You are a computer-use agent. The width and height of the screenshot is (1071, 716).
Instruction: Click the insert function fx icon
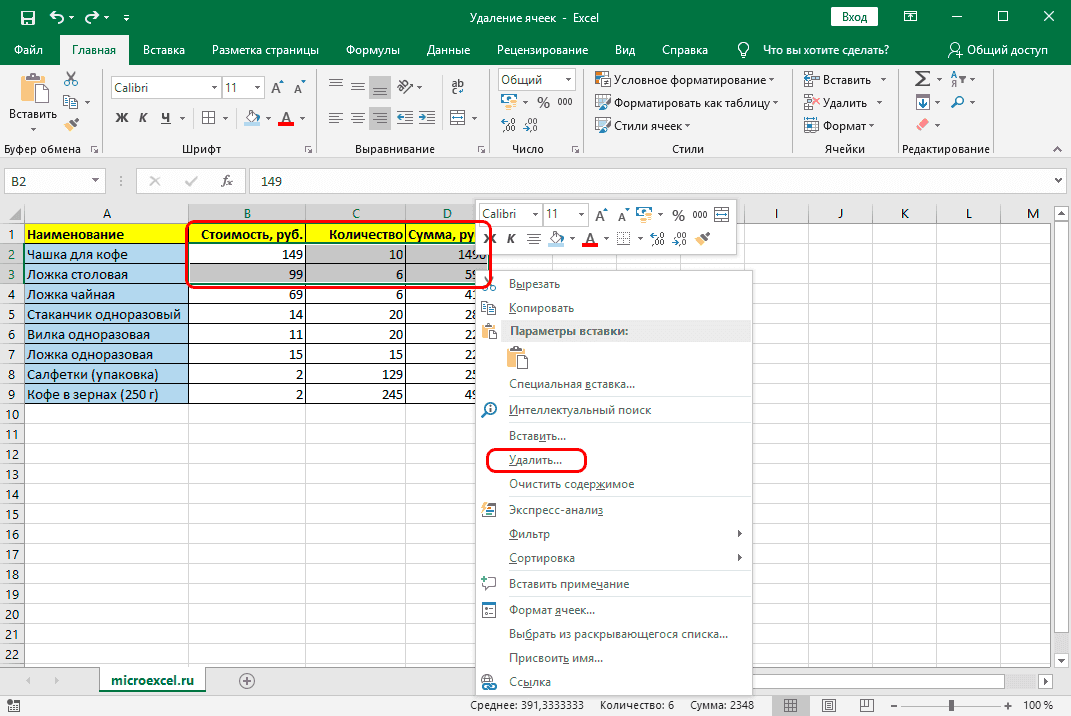click(x=227, y=181)
